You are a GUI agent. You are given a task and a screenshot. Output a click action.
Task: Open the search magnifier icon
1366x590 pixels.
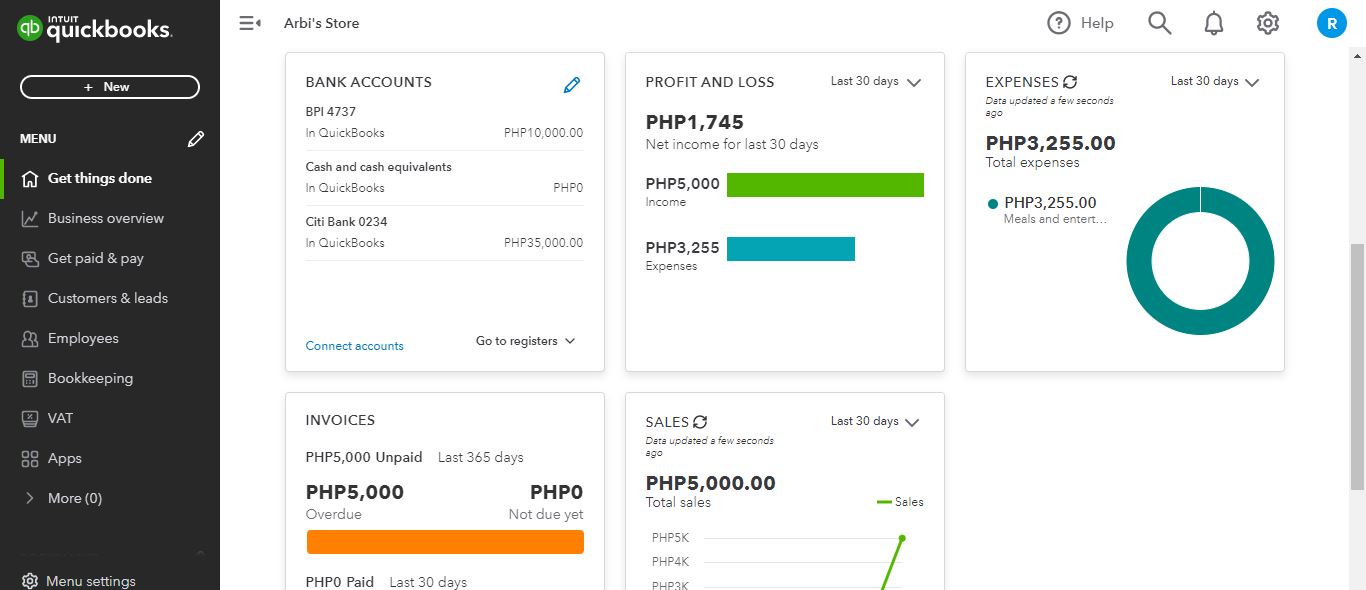[1159, 23]
